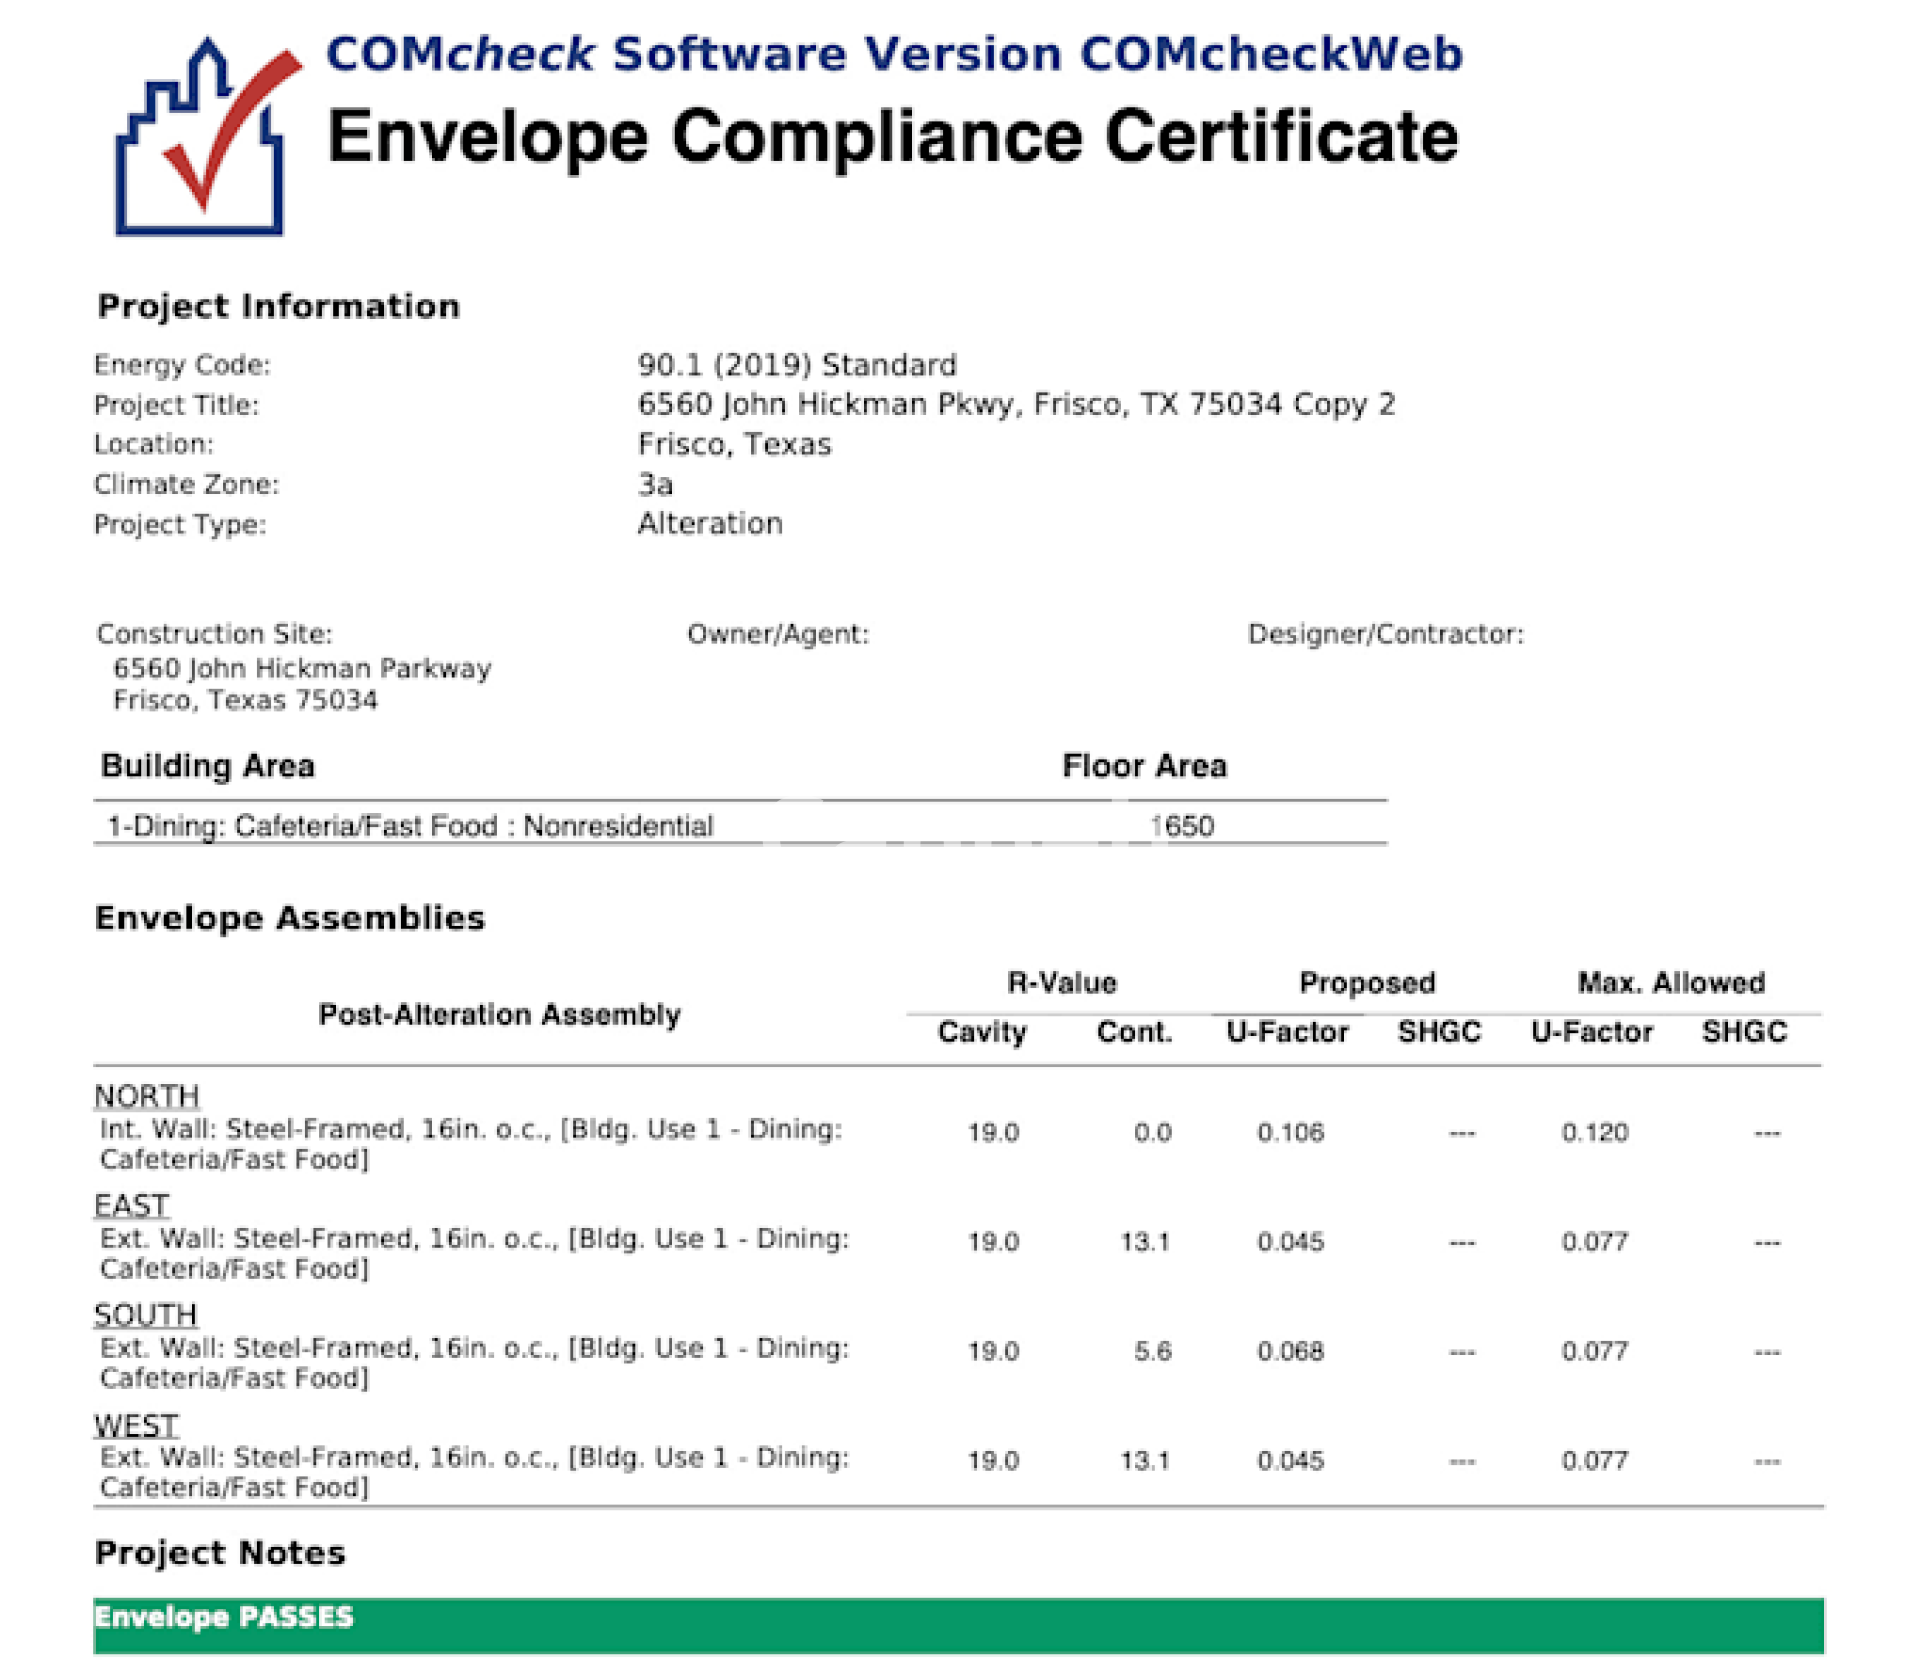This screenshot has height=1674, width=1920.
Task: Click the floor area value 1650
Action: click(x=1182, y=826)
